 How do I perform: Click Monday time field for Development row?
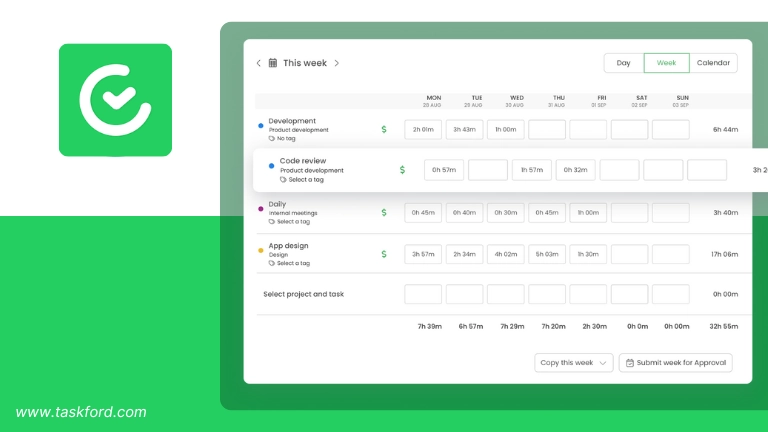[423, 129]
